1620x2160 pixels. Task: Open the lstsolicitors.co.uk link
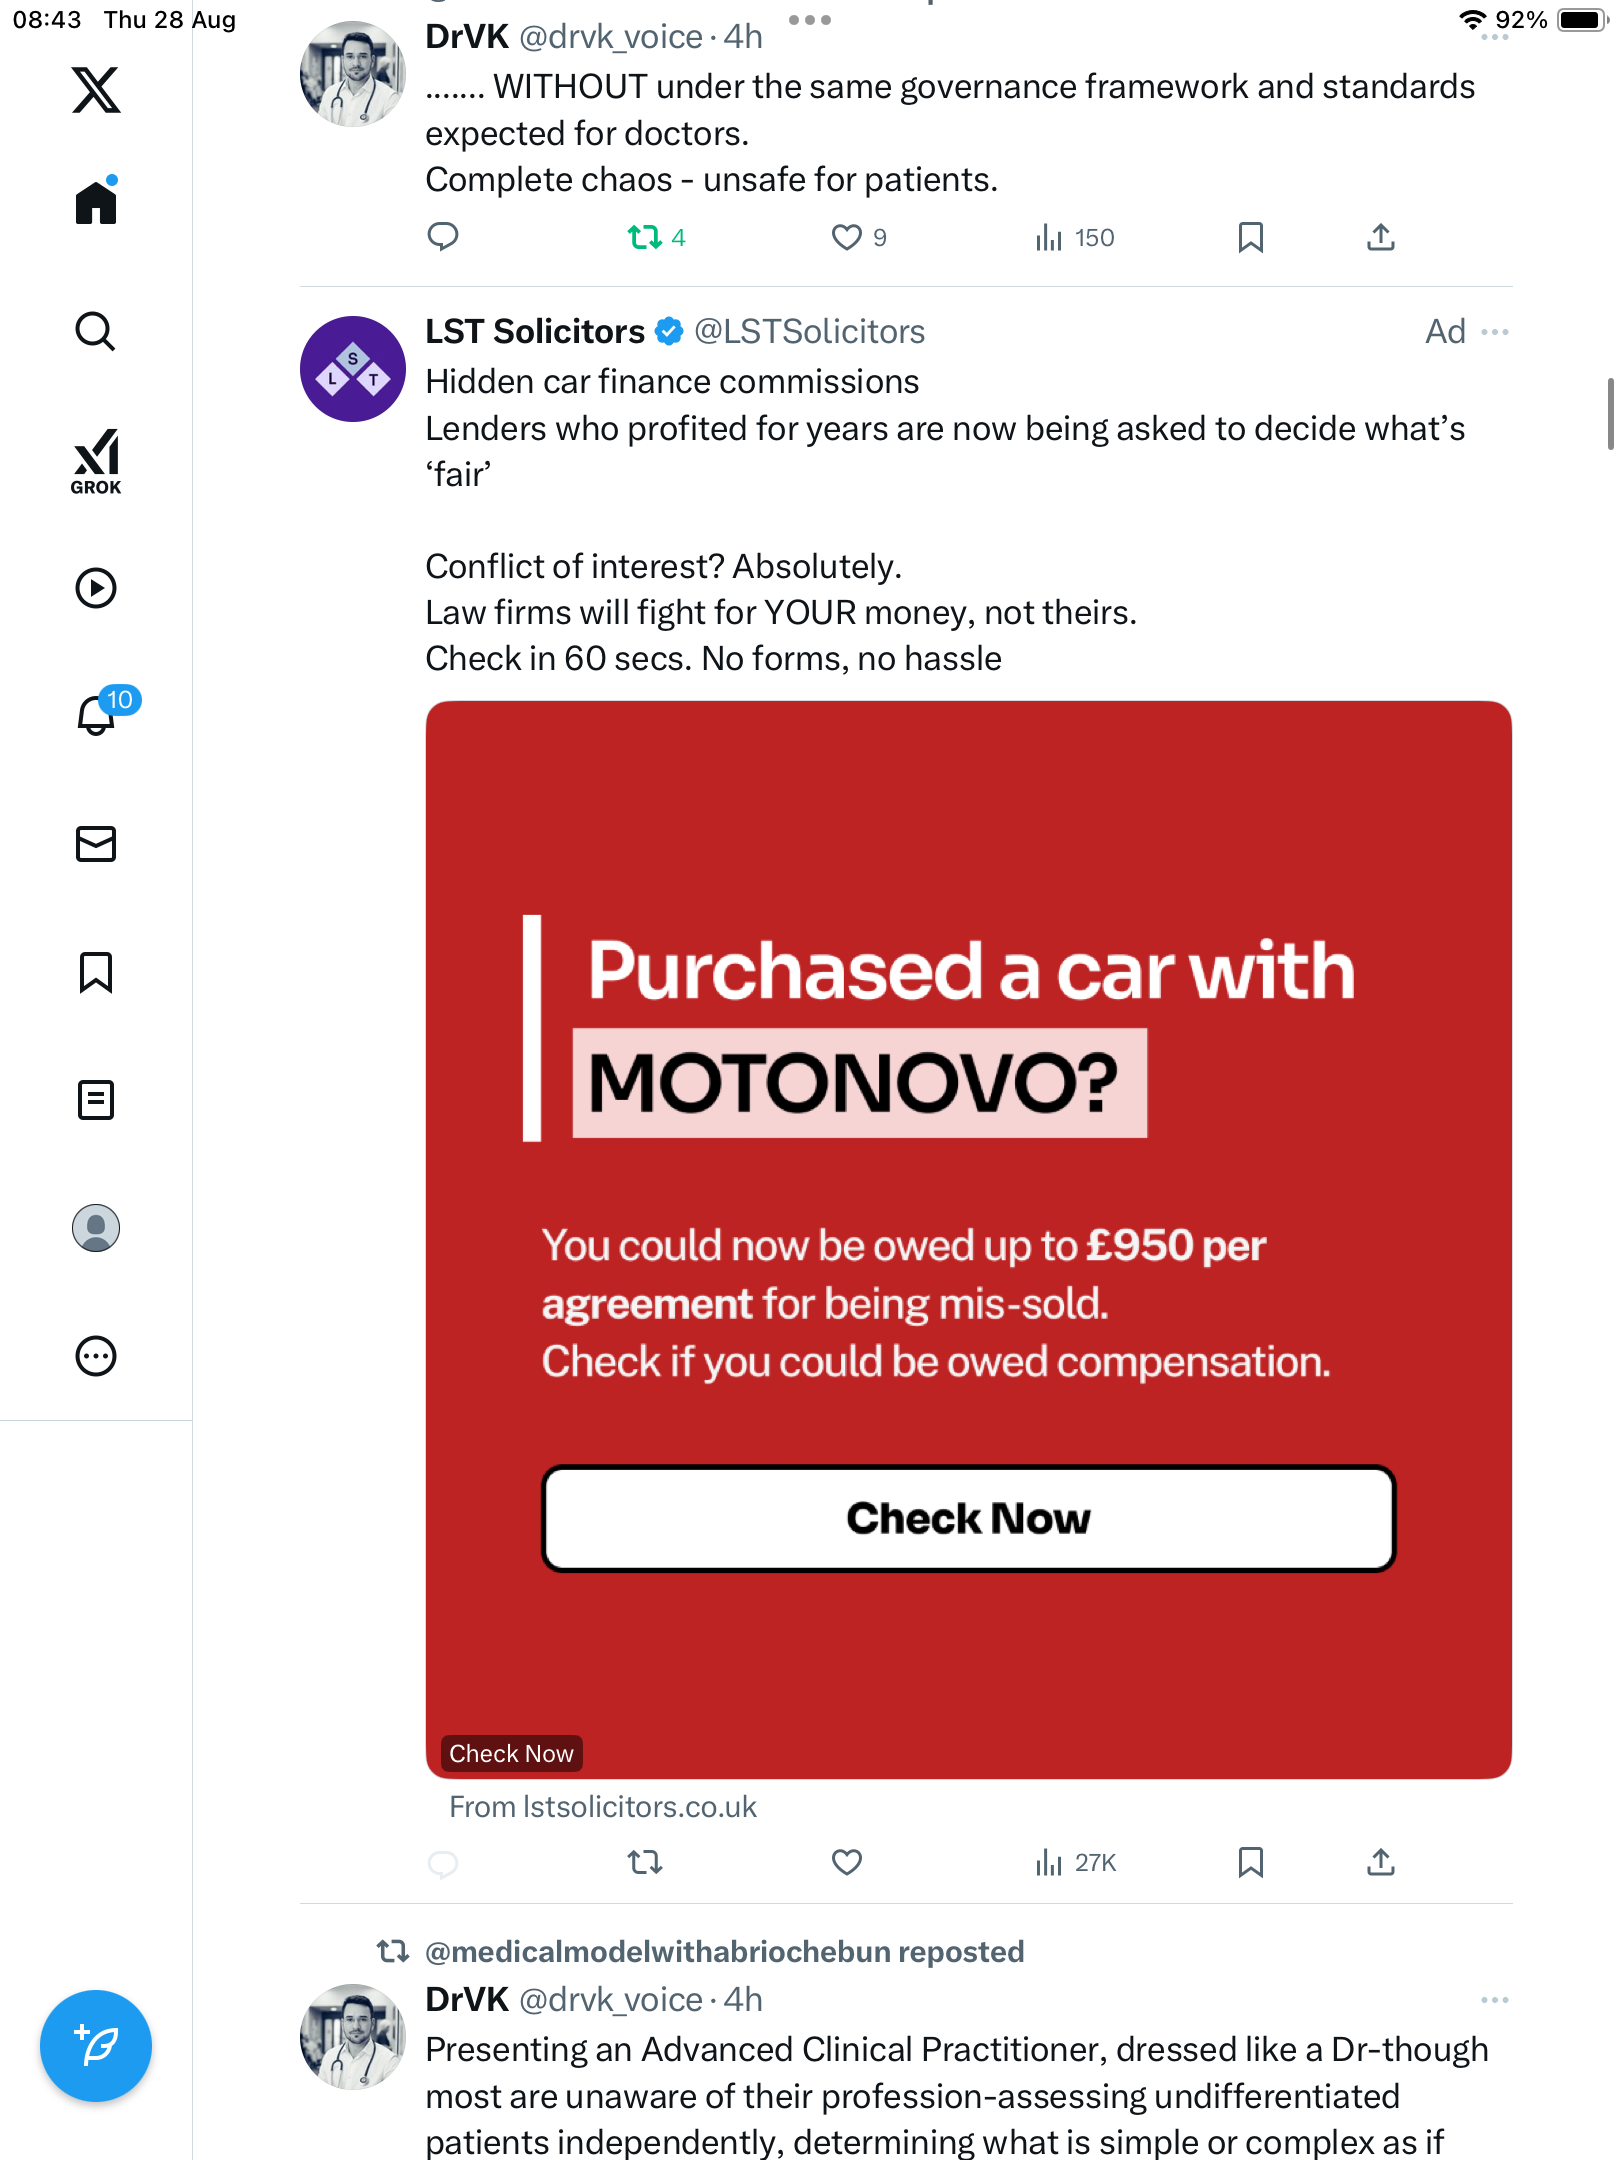point(603,1807)
